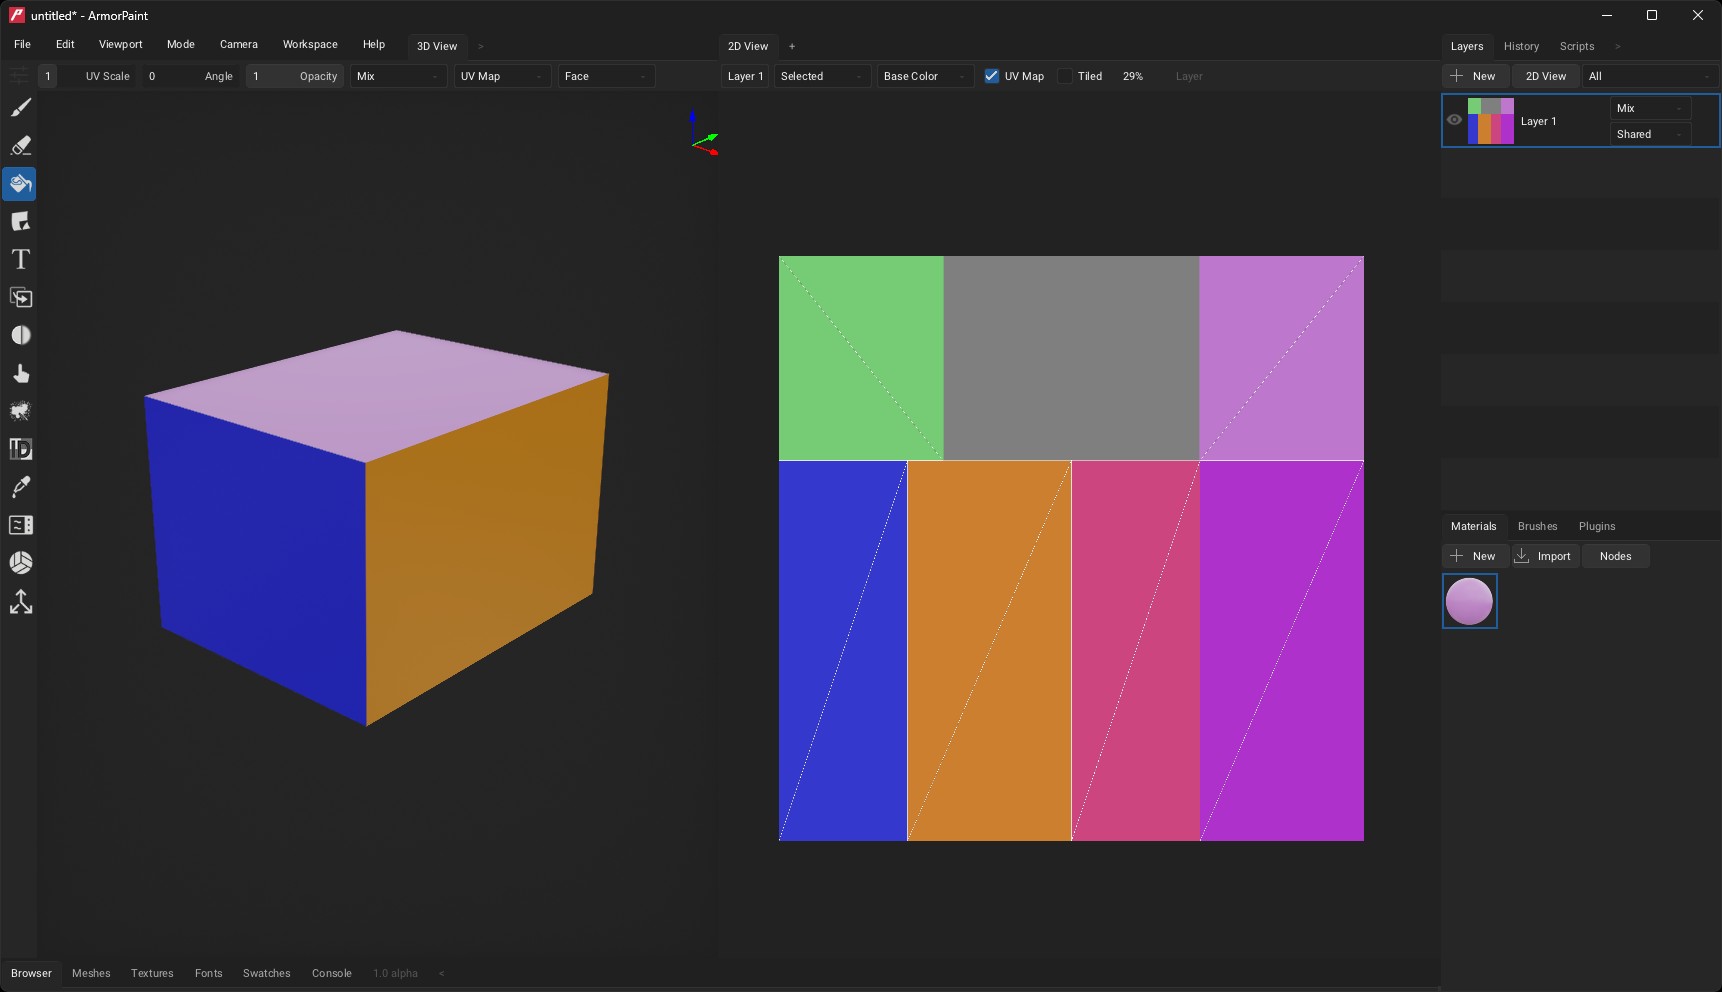Select the Eraser tool

(20, 146)
